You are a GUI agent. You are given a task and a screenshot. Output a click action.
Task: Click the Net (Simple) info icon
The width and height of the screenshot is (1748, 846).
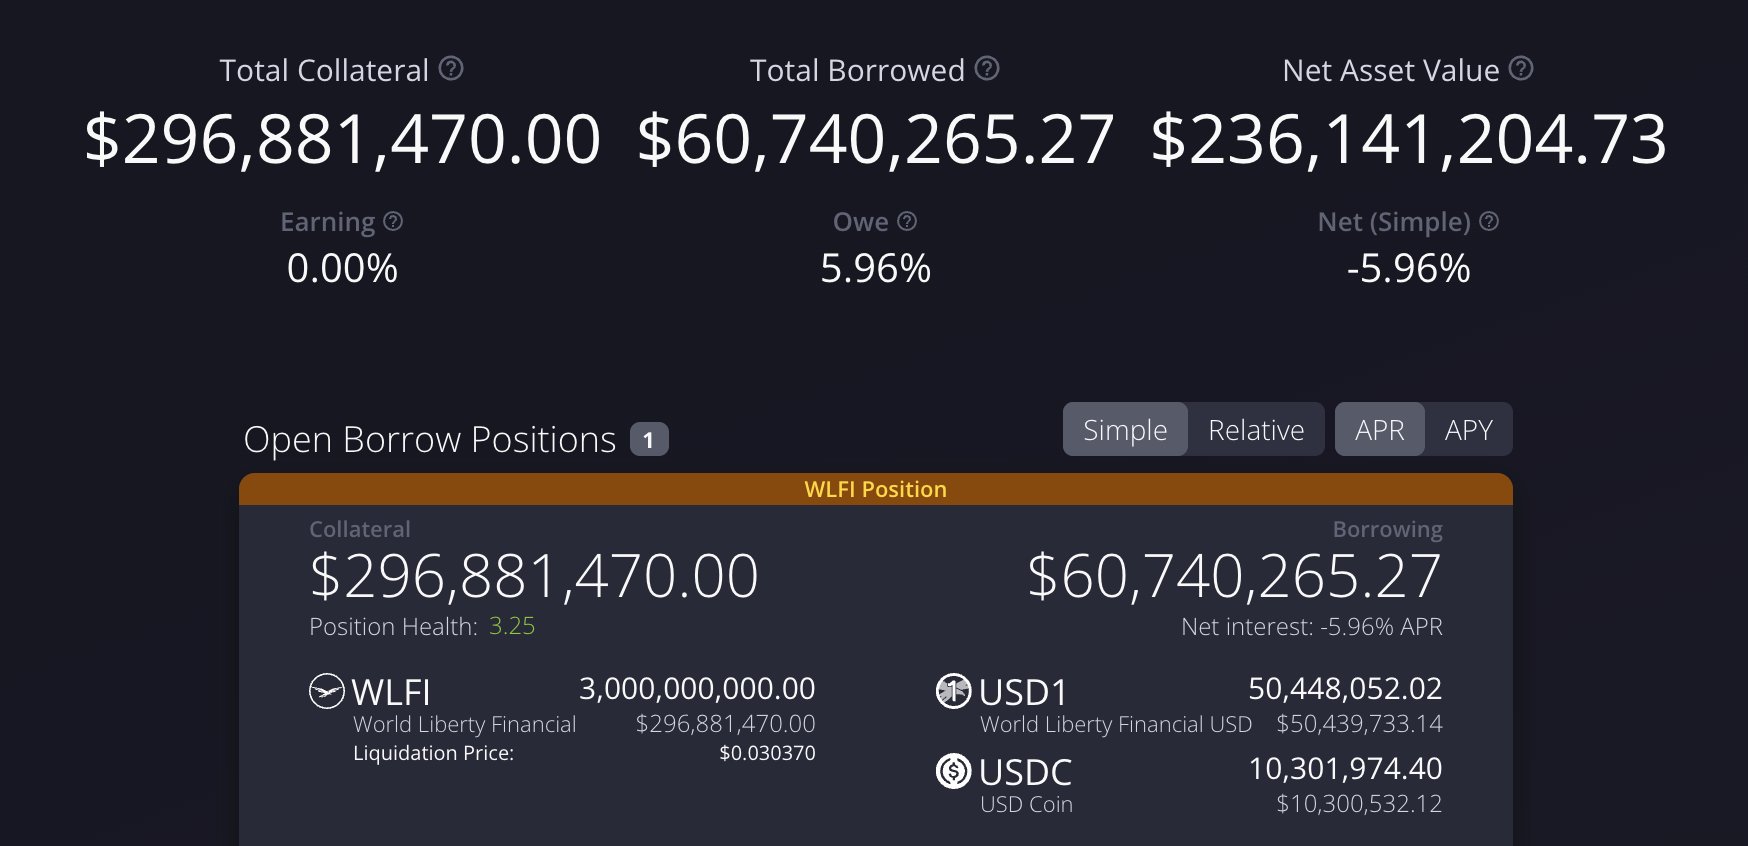point(1489,221)
